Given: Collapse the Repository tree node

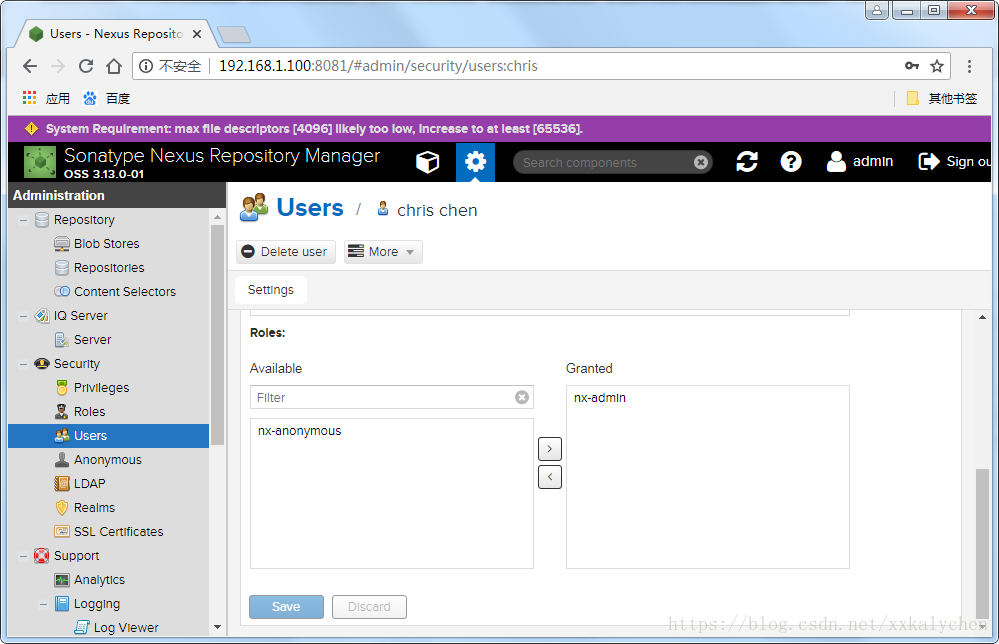Looking at the screenshot, I should click(24, 220).
